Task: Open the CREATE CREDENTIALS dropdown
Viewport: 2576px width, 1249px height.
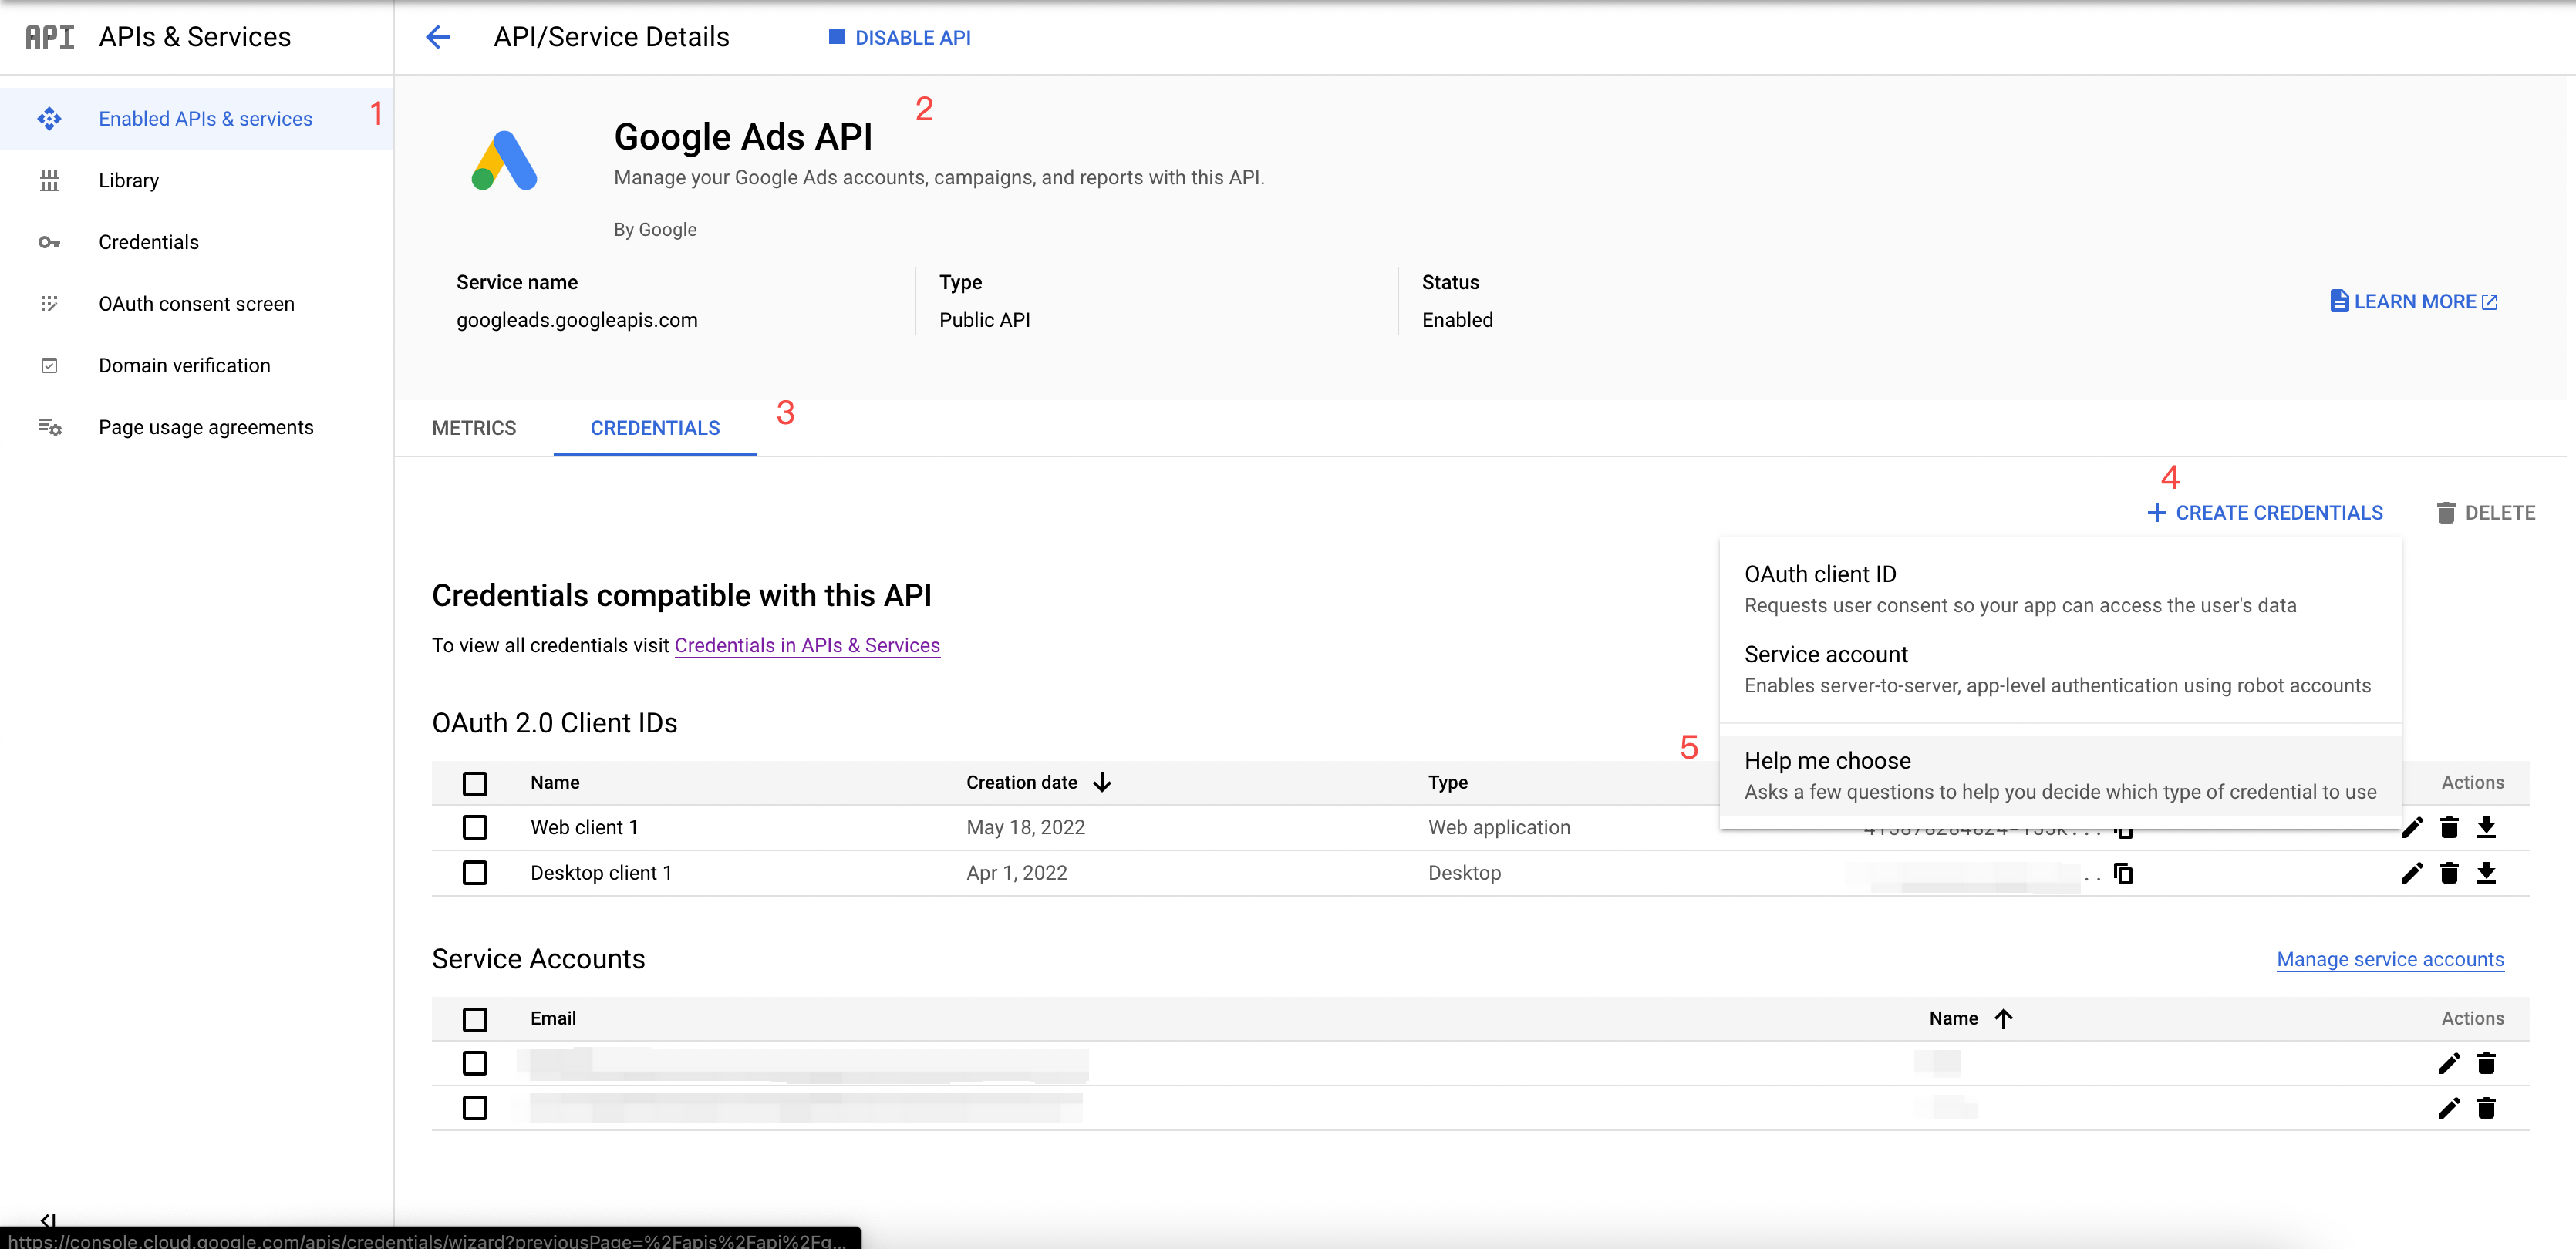Action: coord(2265,513)
